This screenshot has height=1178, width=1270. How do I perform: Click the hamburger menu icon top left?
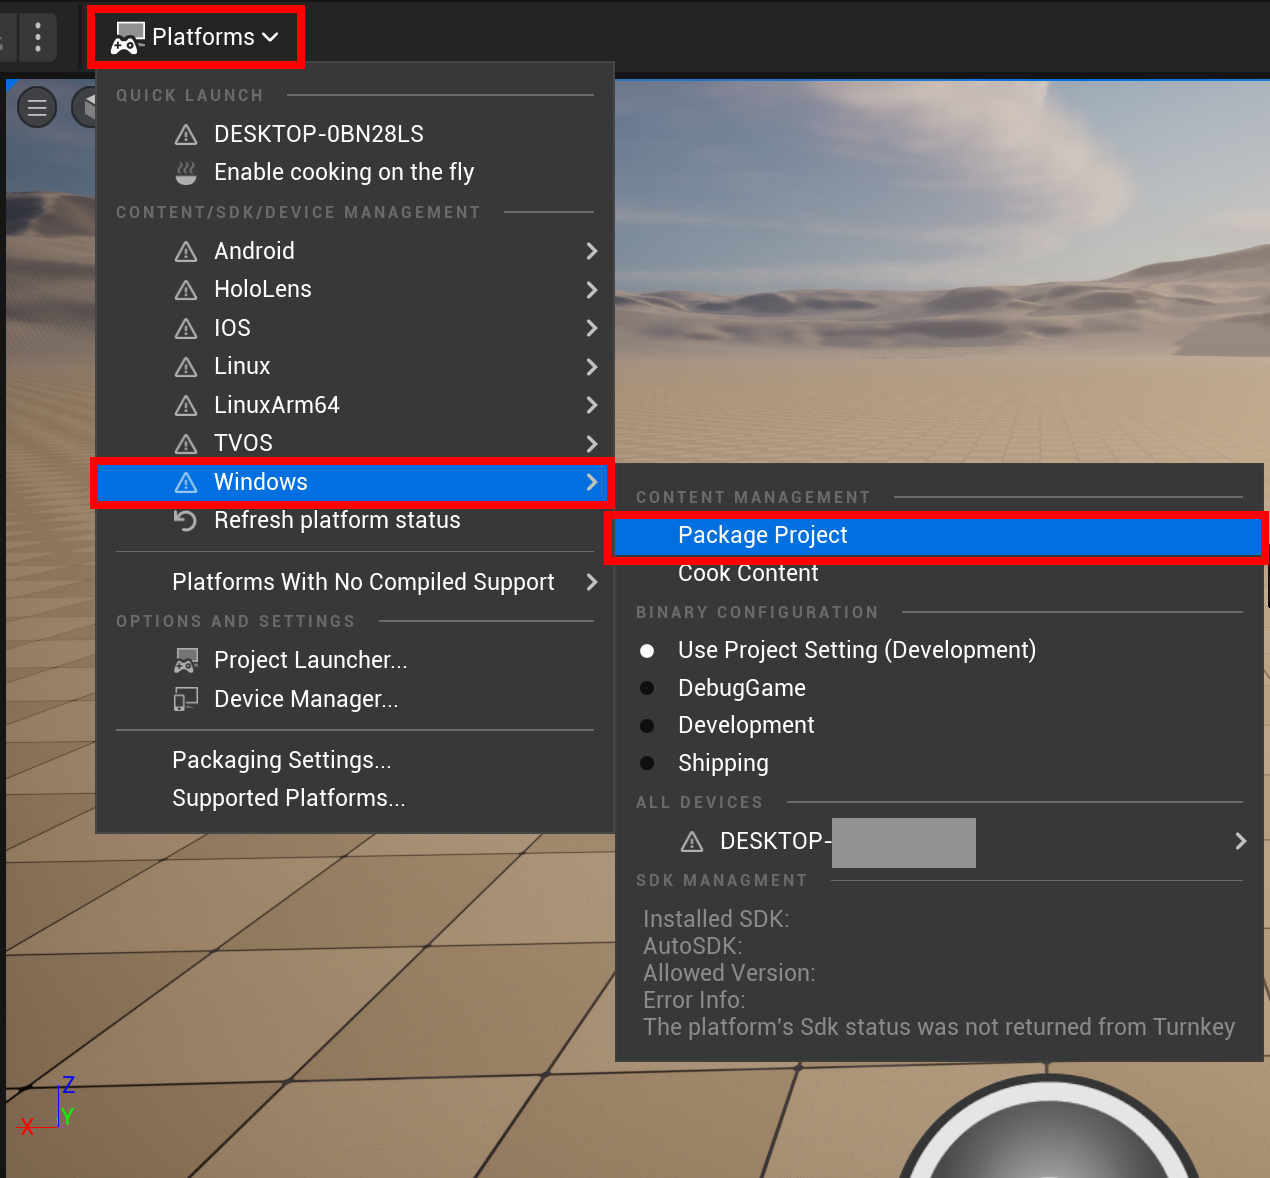coord(37,107)
